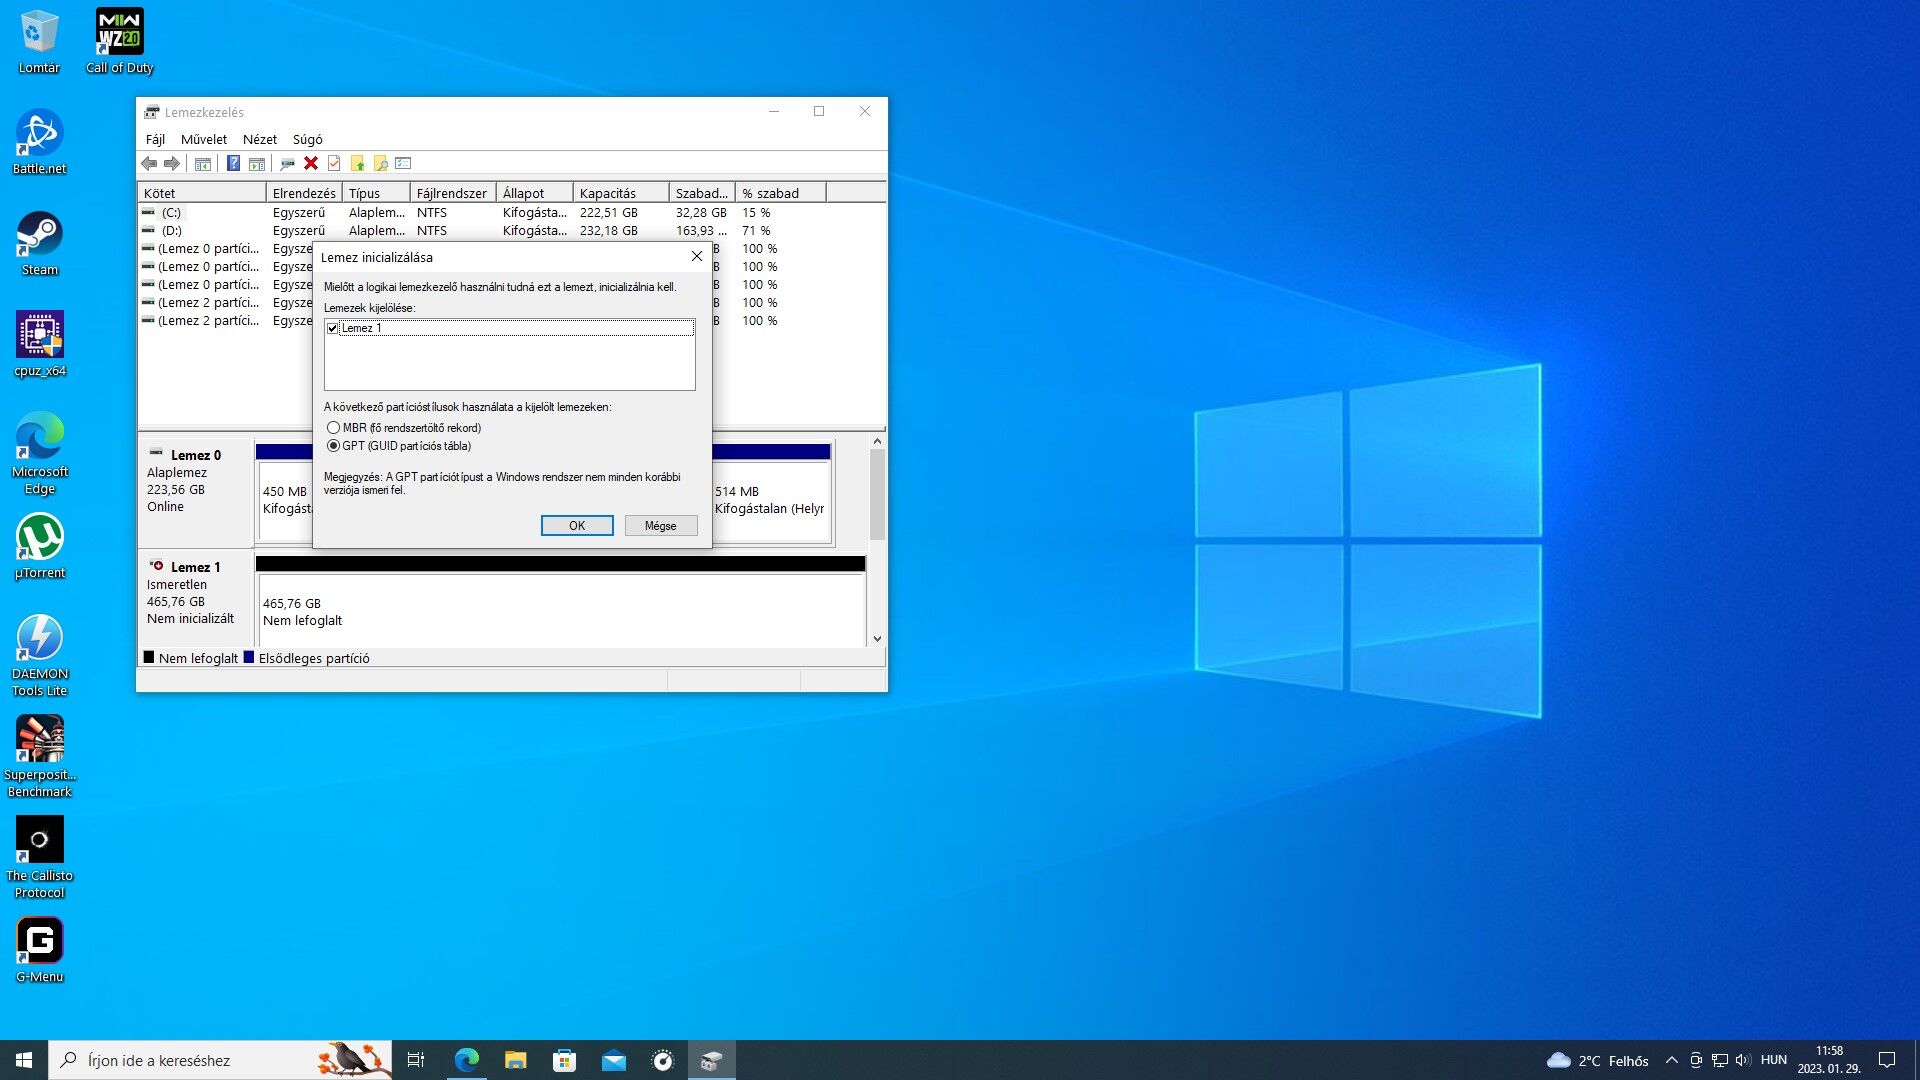
Task: Click the Properties checkmark page icon
Action: tap(334, 163)
